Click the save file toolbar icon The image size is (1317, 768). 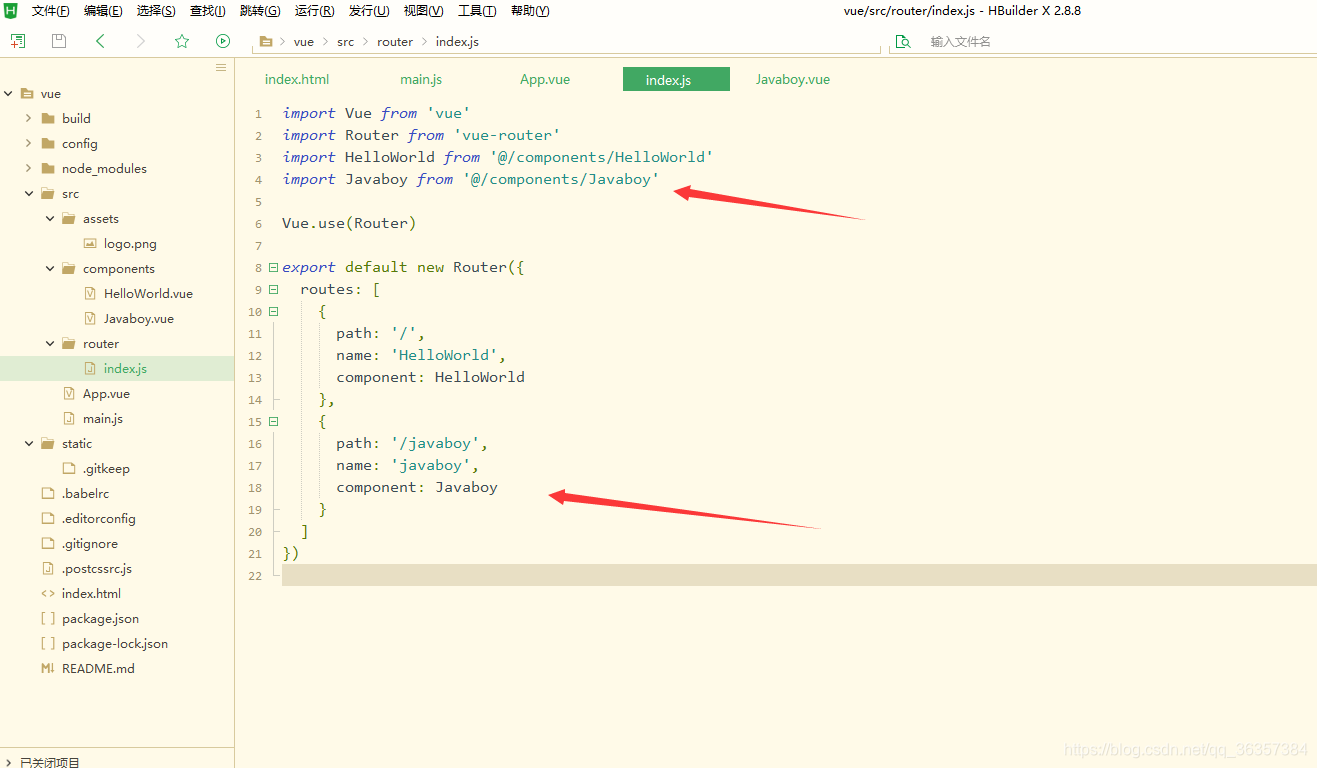[x=59, y=41]
